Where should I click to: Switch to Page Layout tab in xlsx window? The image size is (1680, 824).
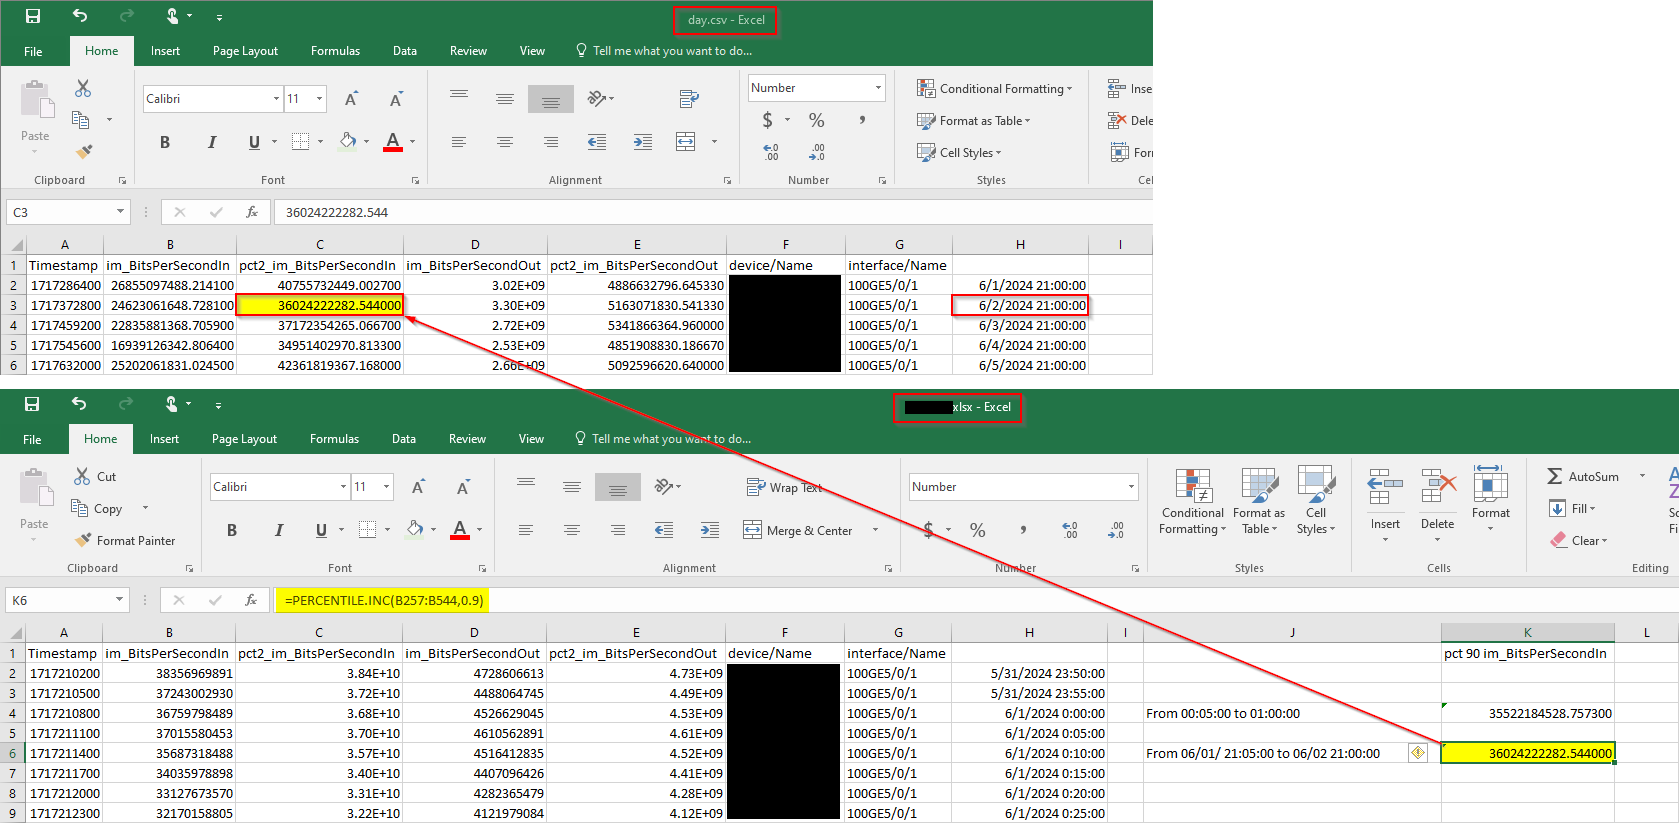[x=244, y=439]
